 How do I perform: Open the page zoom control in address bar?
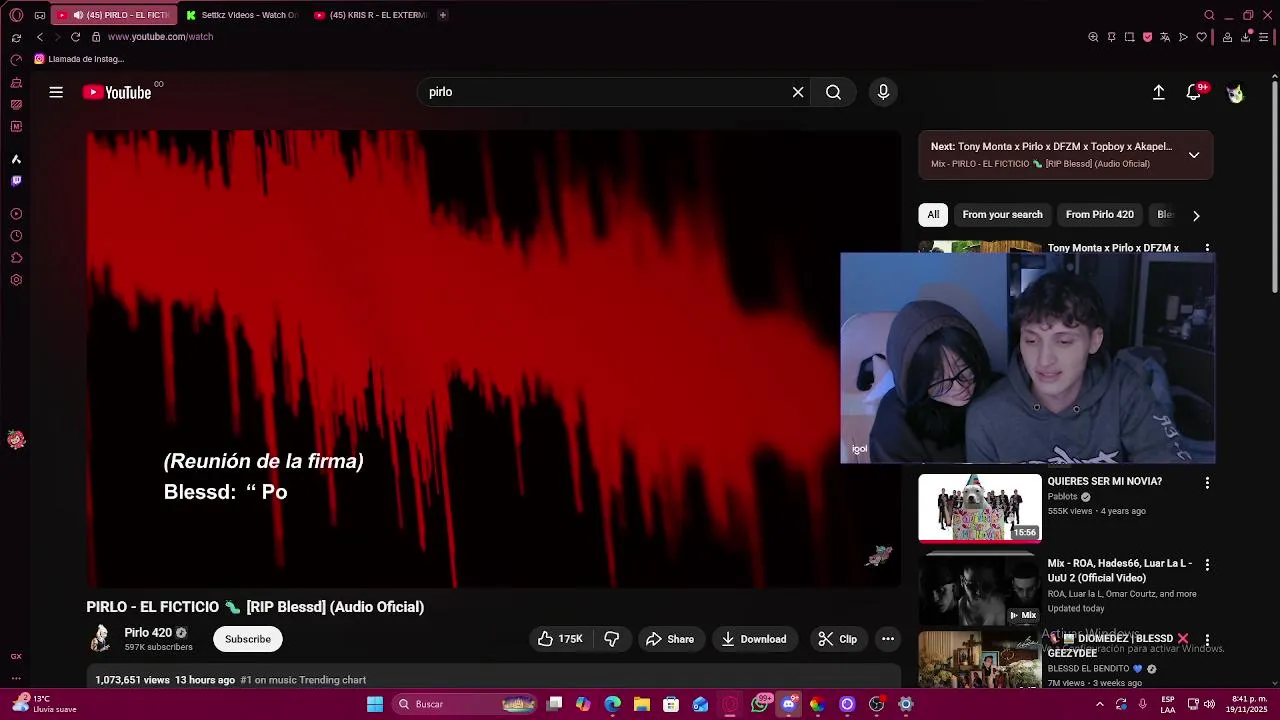pos(1093,37)
